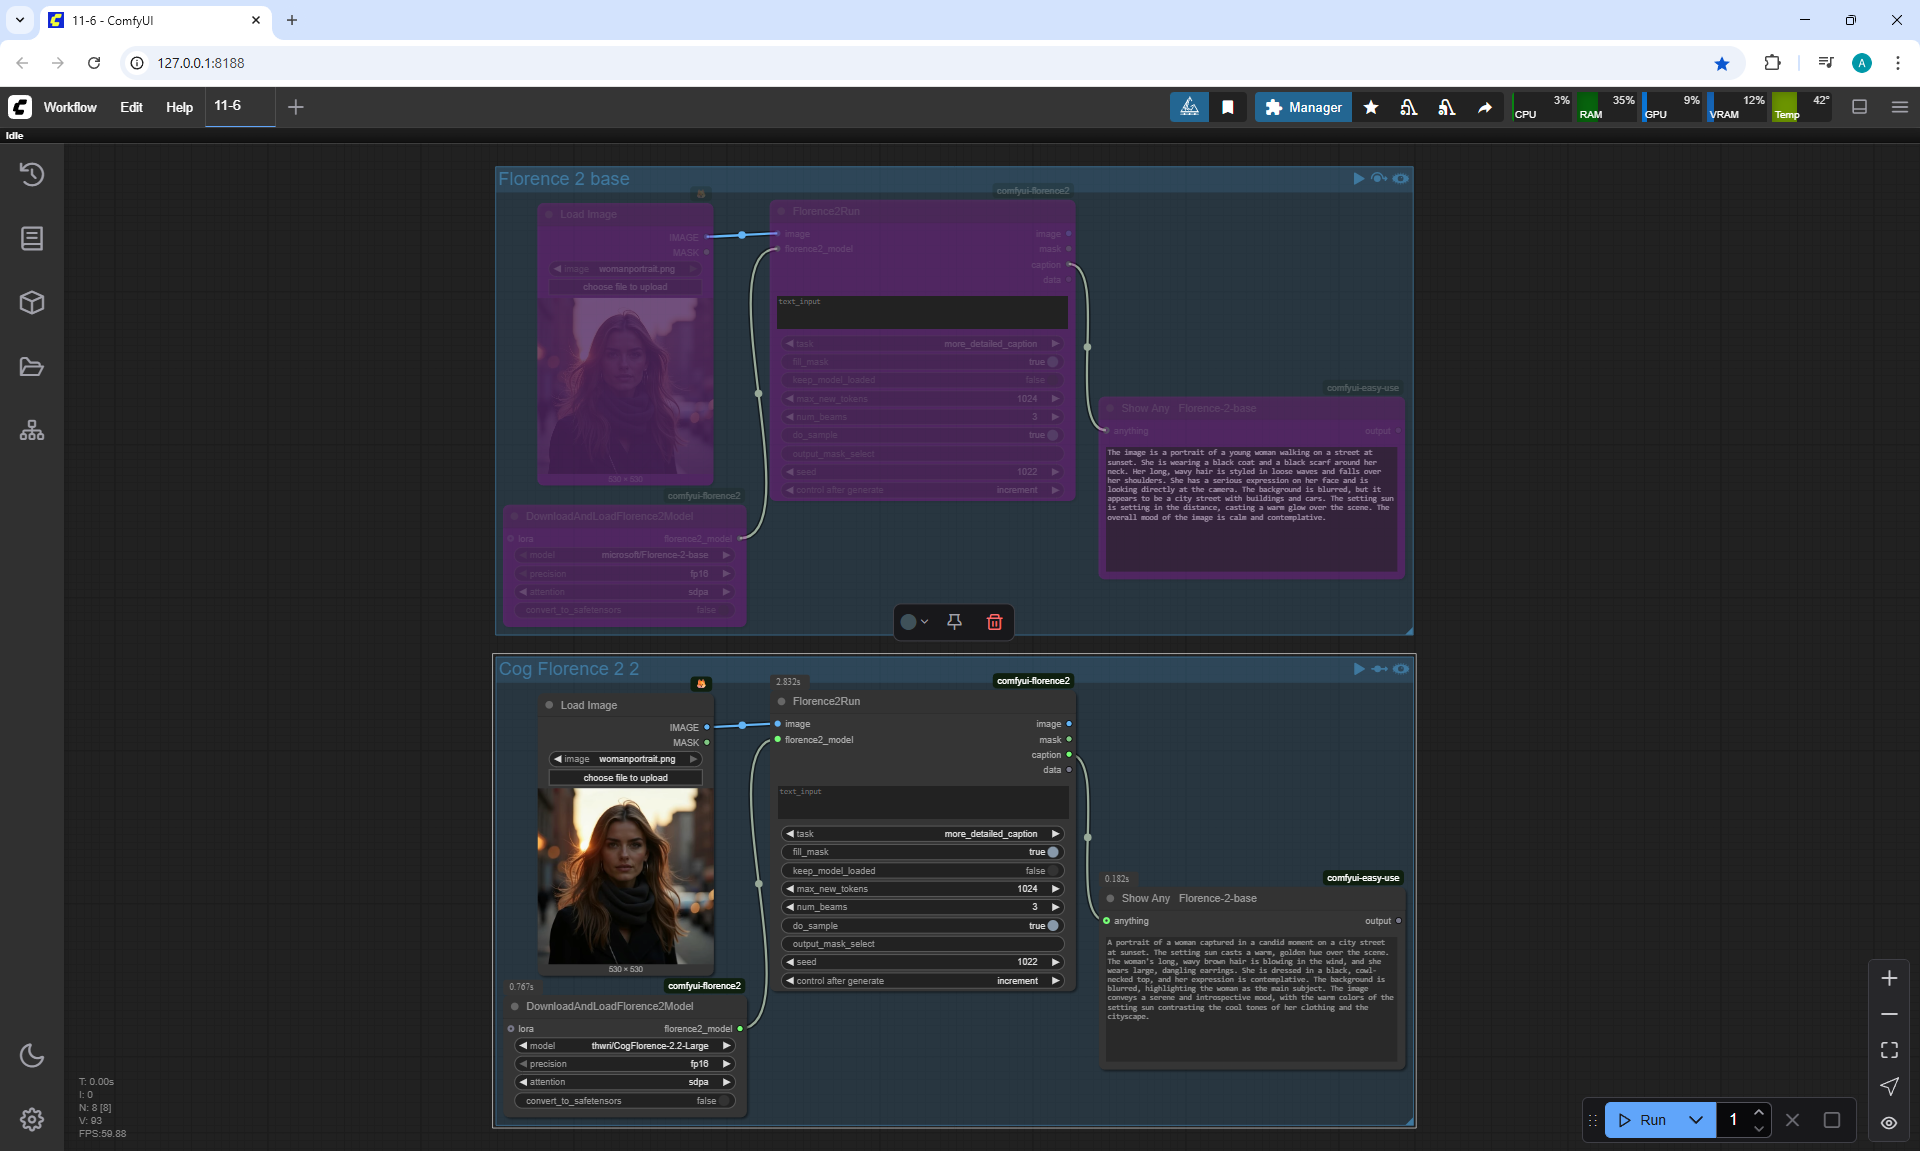
Task: Open the node library sidebar icon
Action: coord(32,238)
